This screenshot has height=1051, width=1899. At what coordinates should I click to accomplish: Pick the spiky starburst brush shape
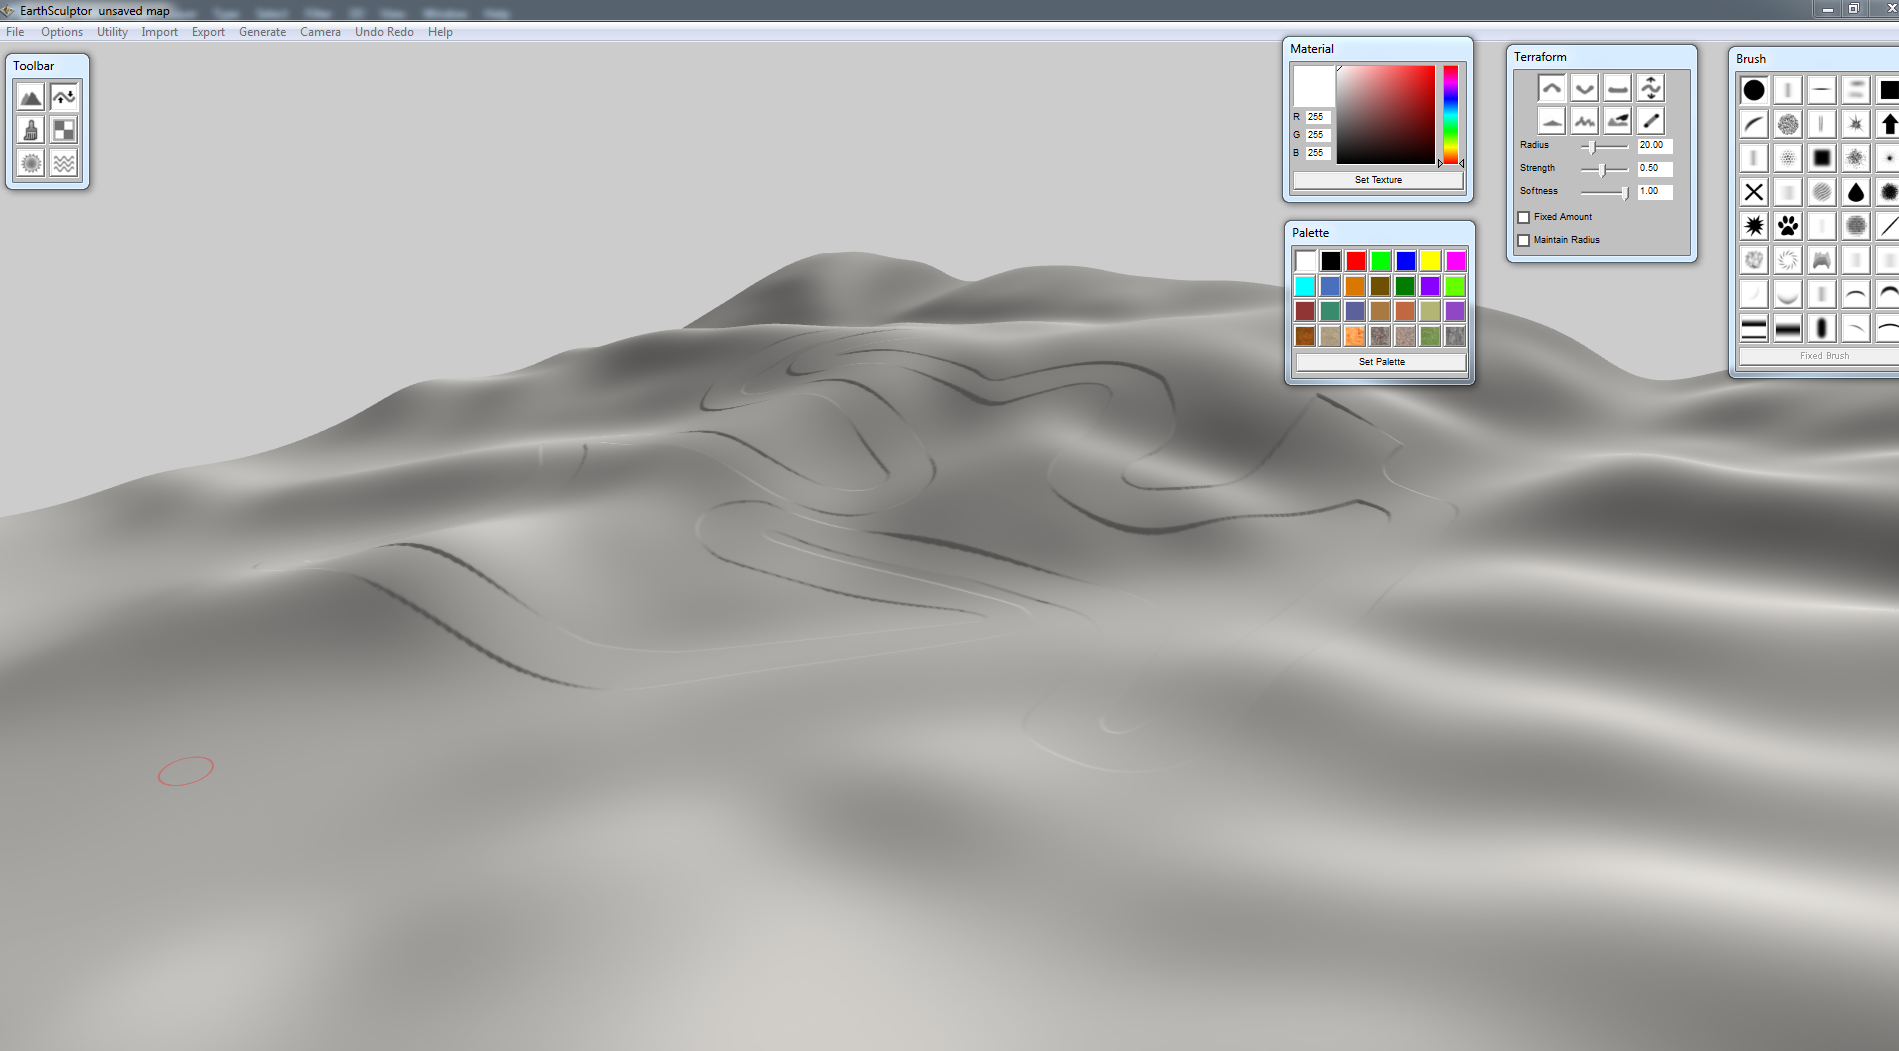(1754, 227)
